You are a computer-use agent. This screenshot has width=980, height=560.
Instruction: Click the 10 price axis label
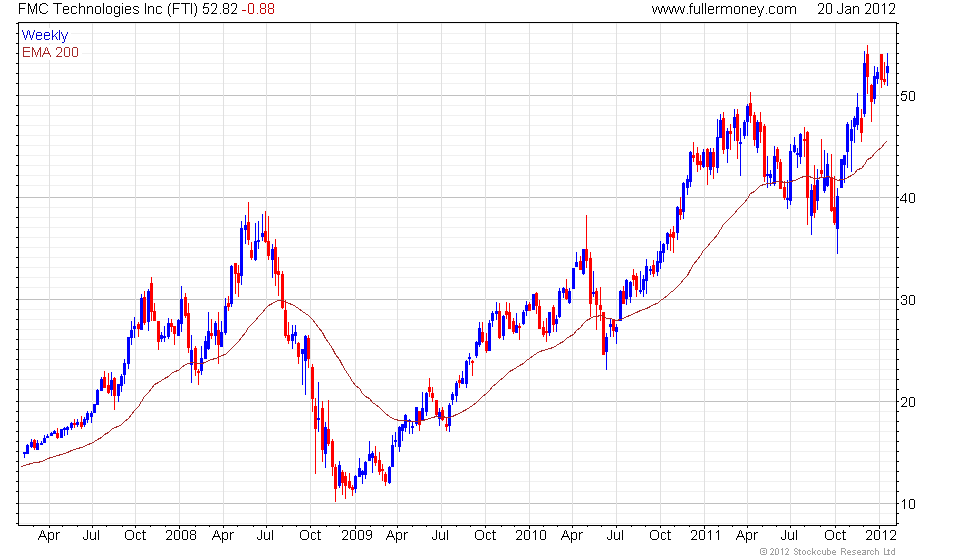point(908,504)
